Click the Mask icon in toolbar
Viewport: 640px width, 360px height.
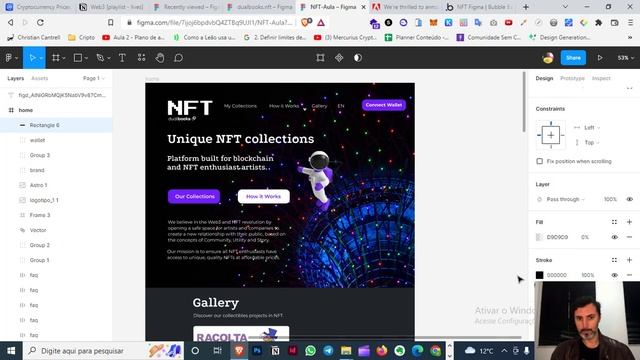tap(358, 58)
